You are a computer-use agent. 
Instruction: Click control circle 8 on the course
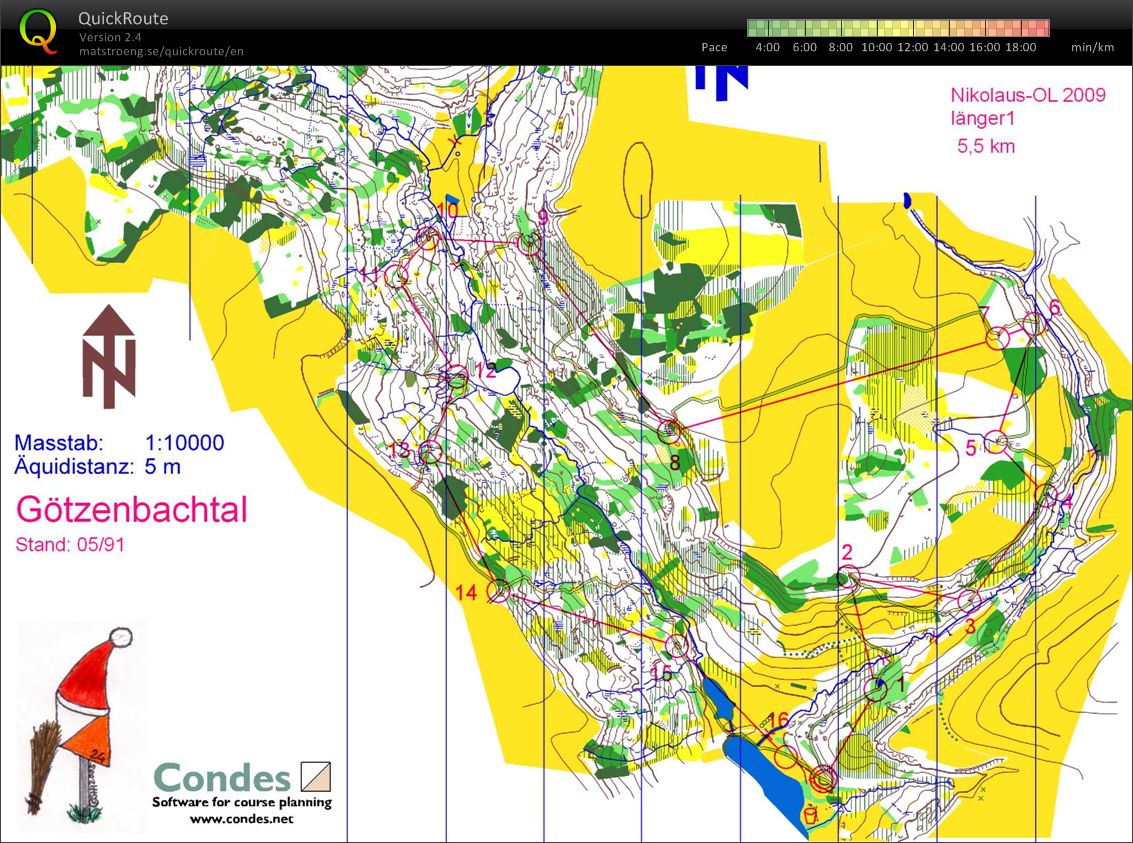pyautogui.click(x=671, y=432)
